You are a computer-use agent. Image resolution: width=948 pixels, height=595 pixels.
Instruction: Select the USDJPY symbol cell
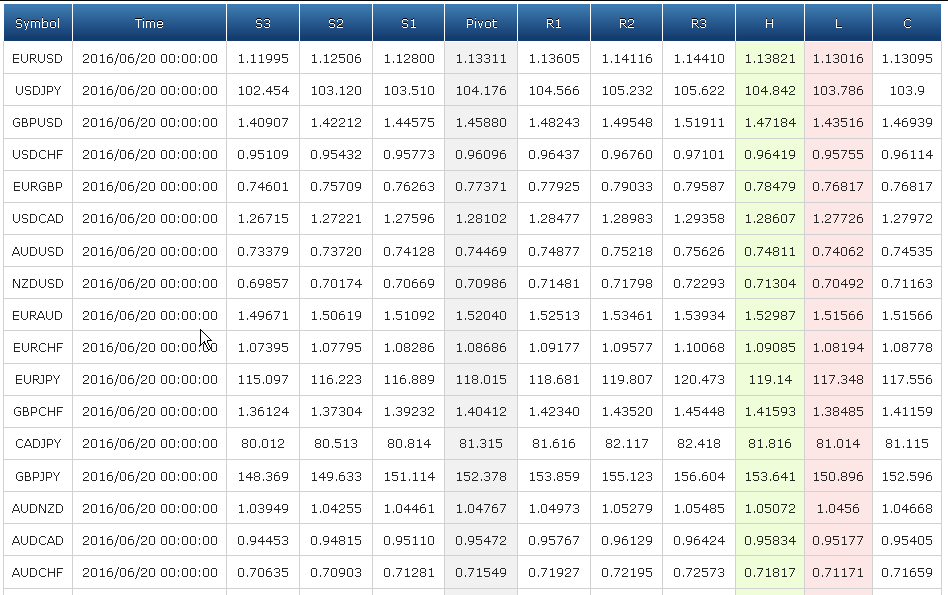coord(37,91)
